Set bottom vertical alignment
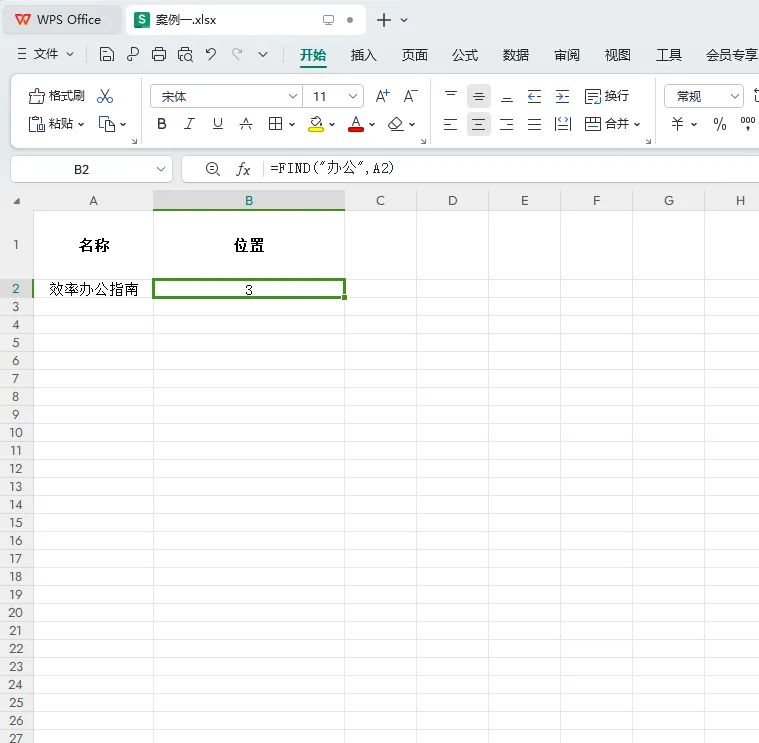Image resolution: width=759 pixels, height=743 pixels. click(507, 96)
